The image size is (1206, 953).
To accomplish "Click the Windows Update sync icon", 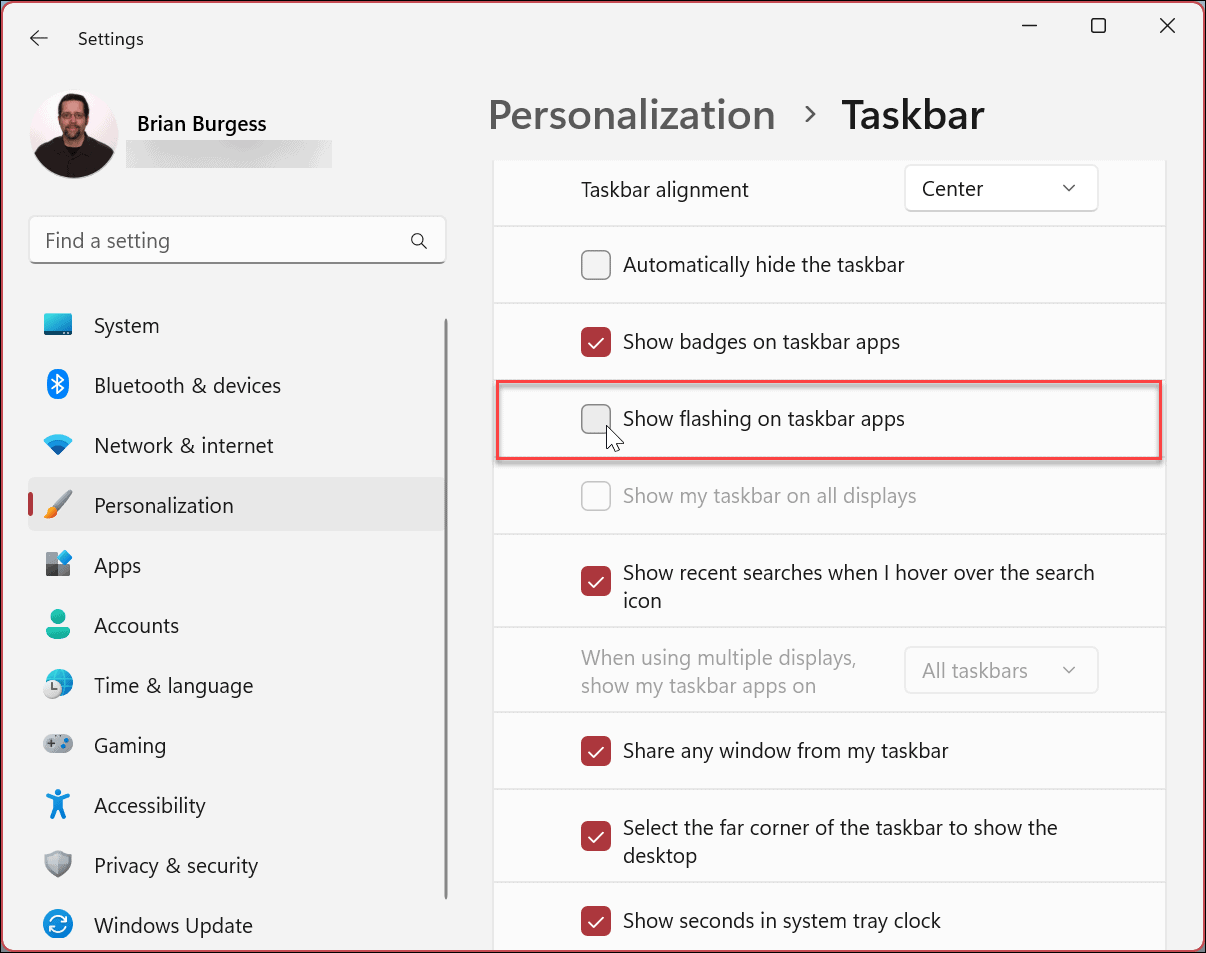I will (x=58, y=925).
